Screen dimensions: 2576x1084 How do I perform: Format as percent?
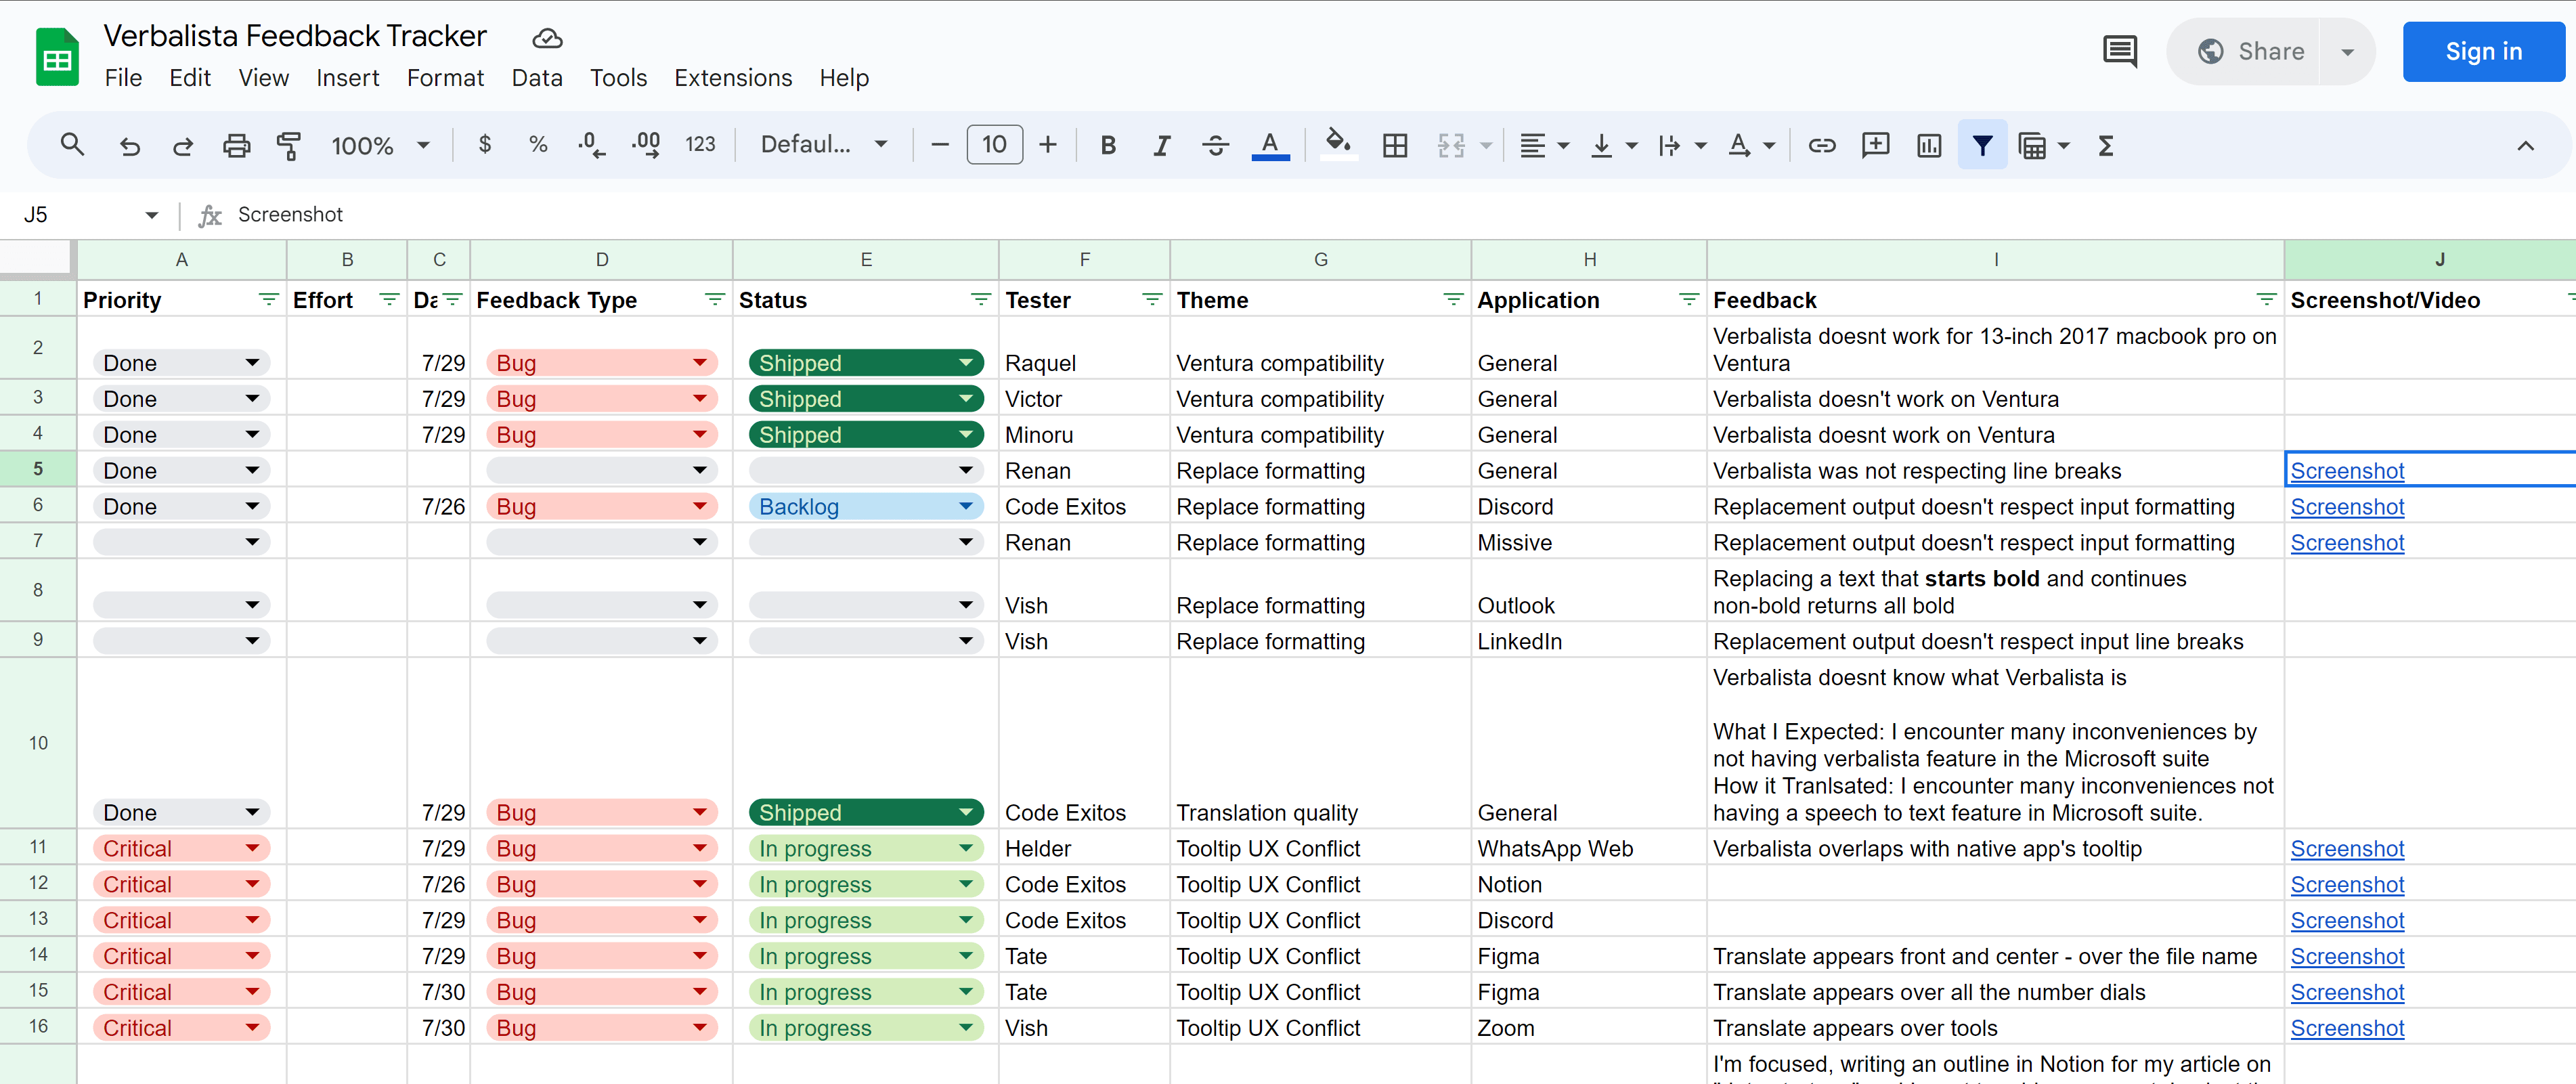point(538,145)
